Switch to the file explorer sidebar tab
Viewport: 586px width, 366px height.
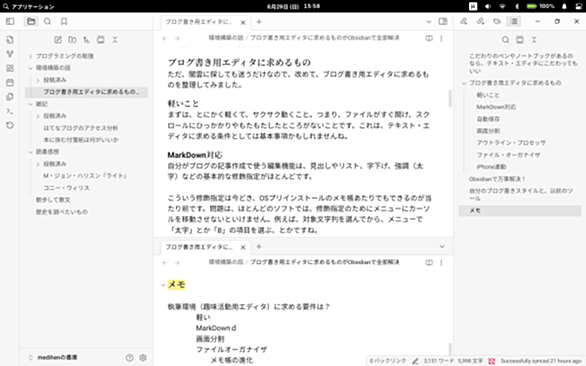pos(31,21)
